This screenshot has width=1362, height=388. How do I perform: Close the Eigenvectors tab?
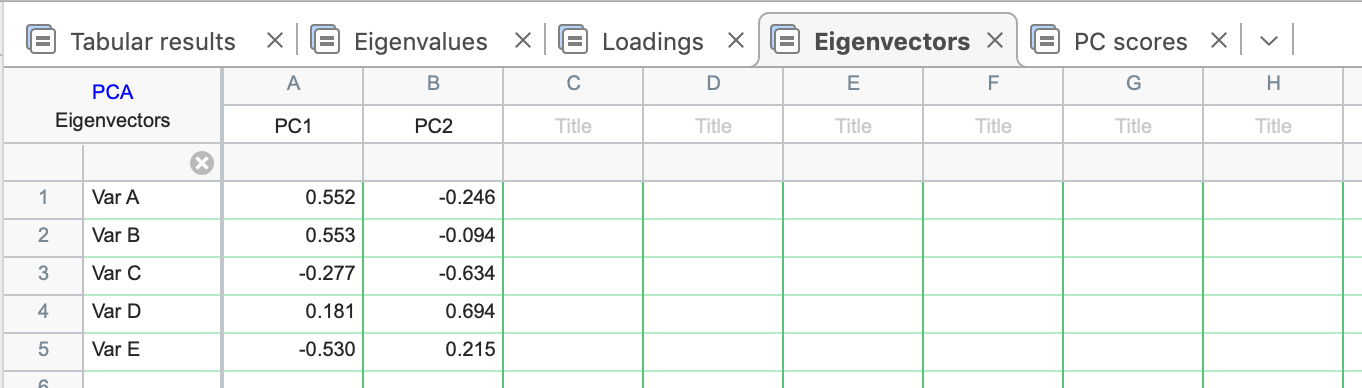(x=995, y=41)
